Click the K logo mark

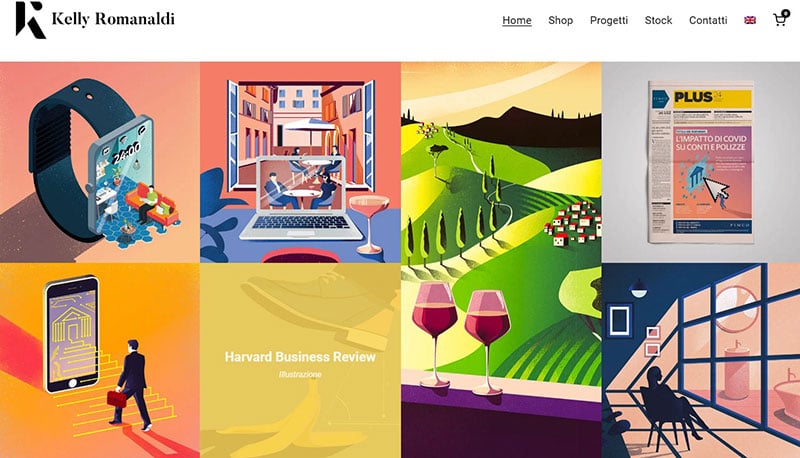pyautogui.click(x=30, y=20)
